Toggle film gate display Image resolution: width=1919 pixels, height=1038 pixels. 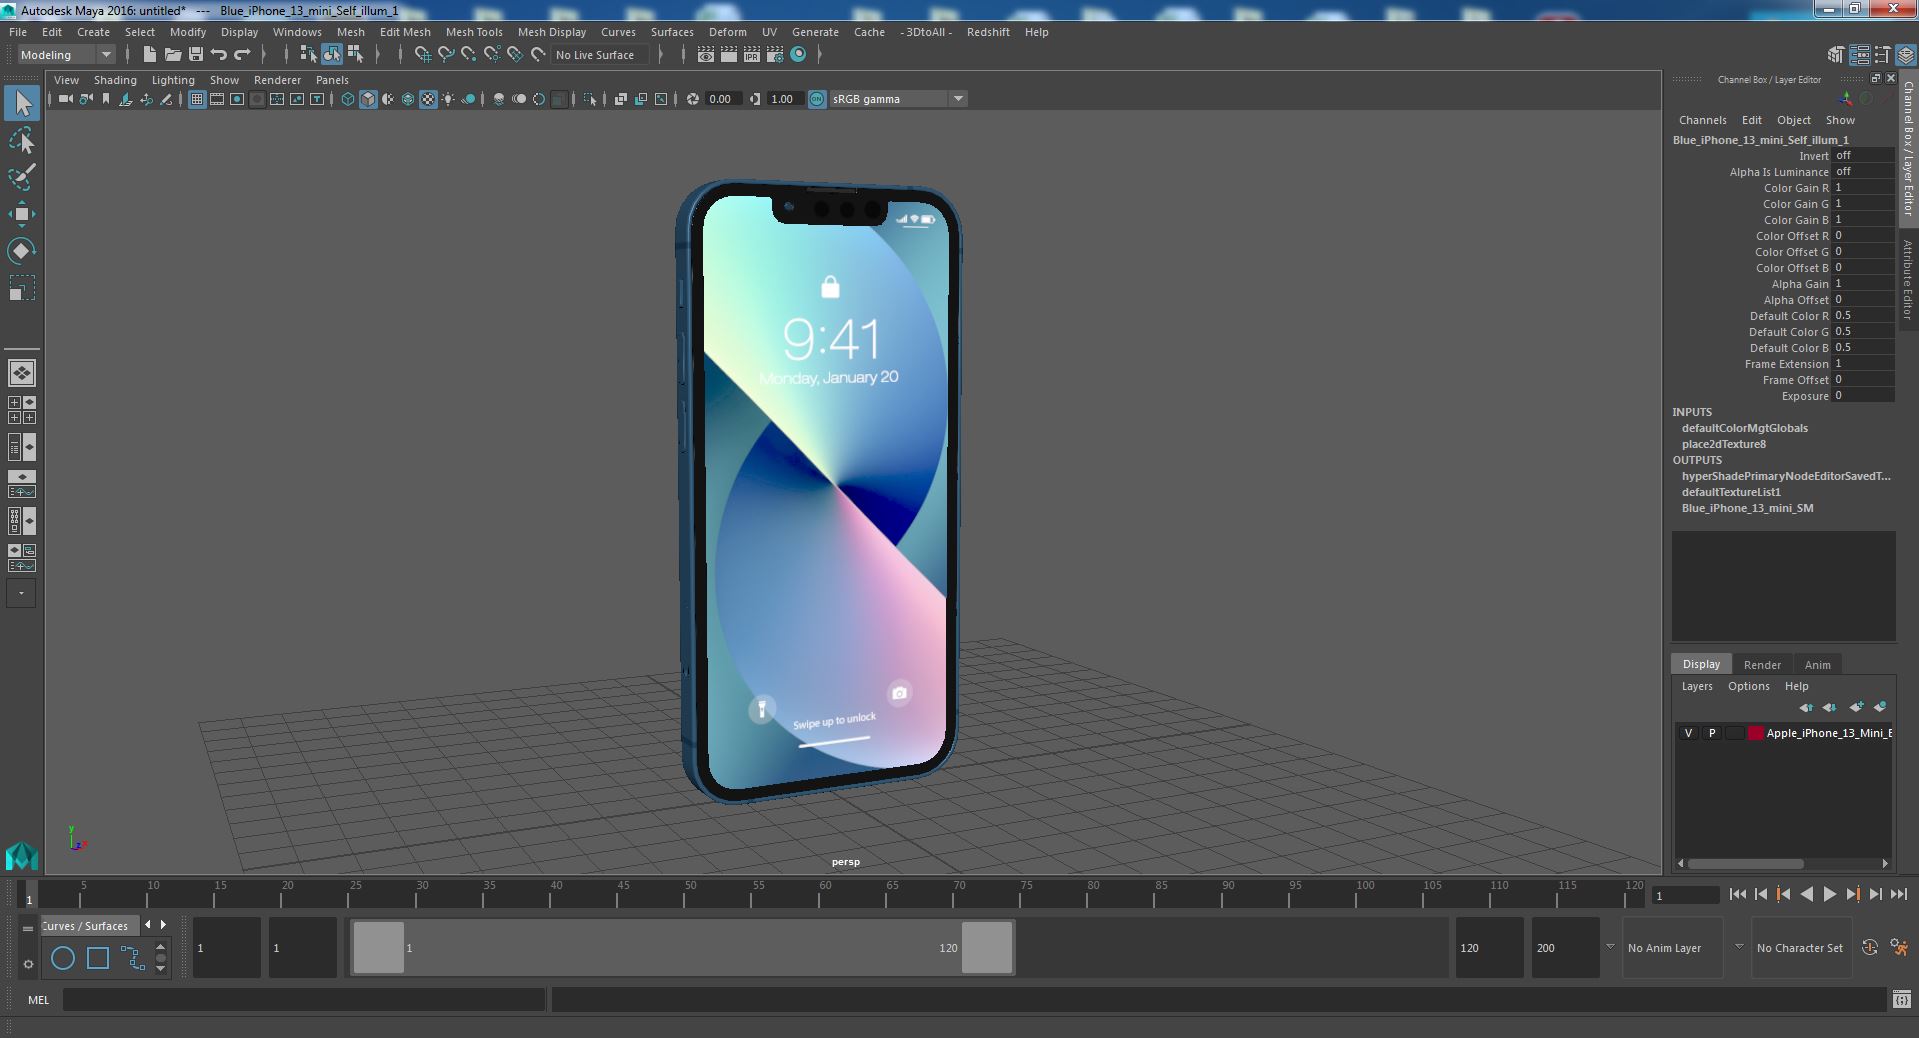coord(217,99)
